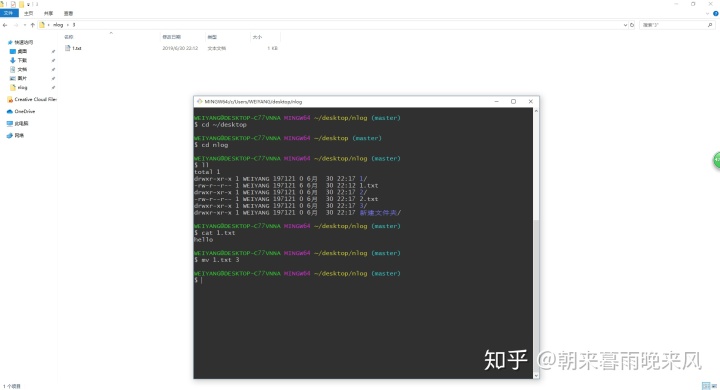720x390 pixels.
Task: Click the document icon beside 文档
Action: [13, 69]
